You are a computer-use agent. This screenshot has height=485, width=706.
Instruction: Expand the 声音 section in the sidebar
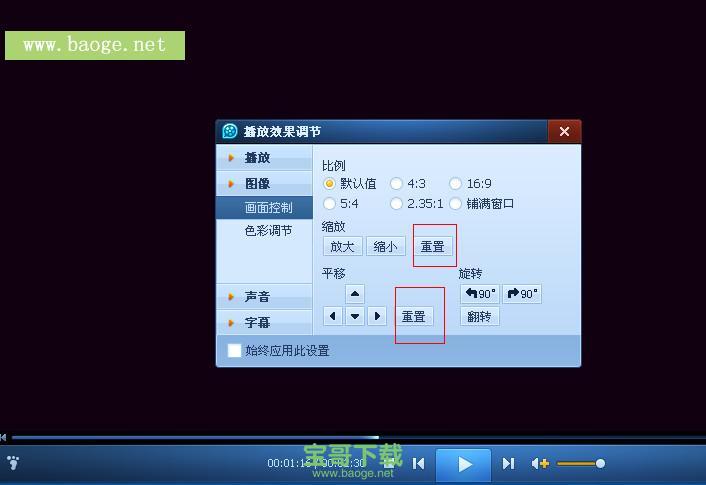[264, 296]
